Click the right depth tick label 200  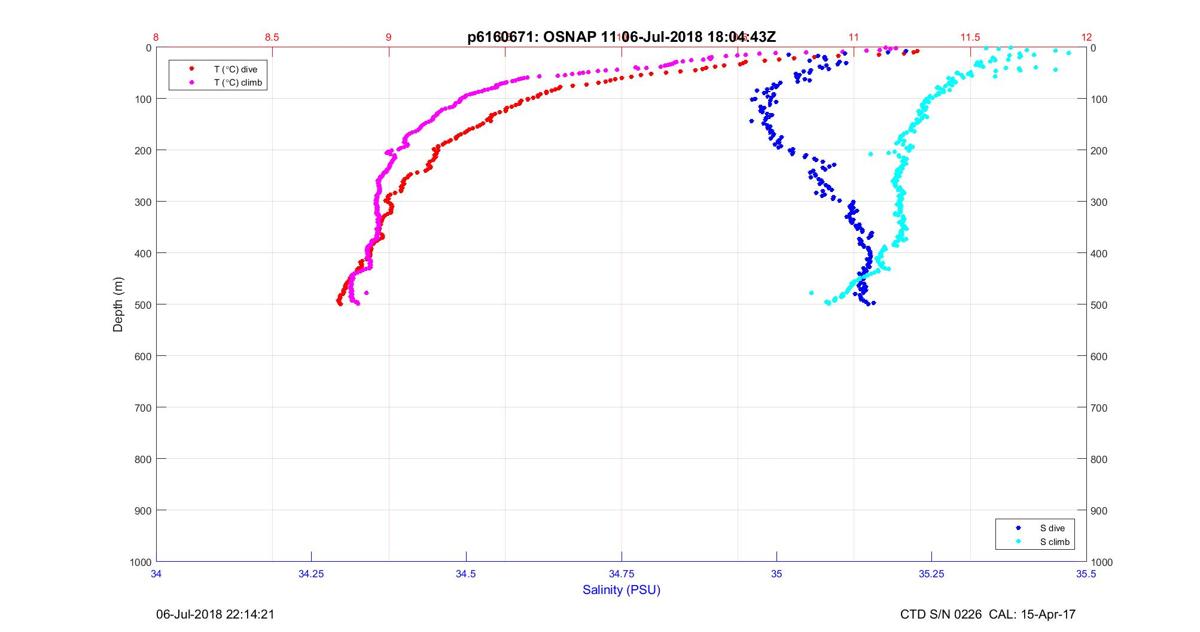click(1100, 151)
